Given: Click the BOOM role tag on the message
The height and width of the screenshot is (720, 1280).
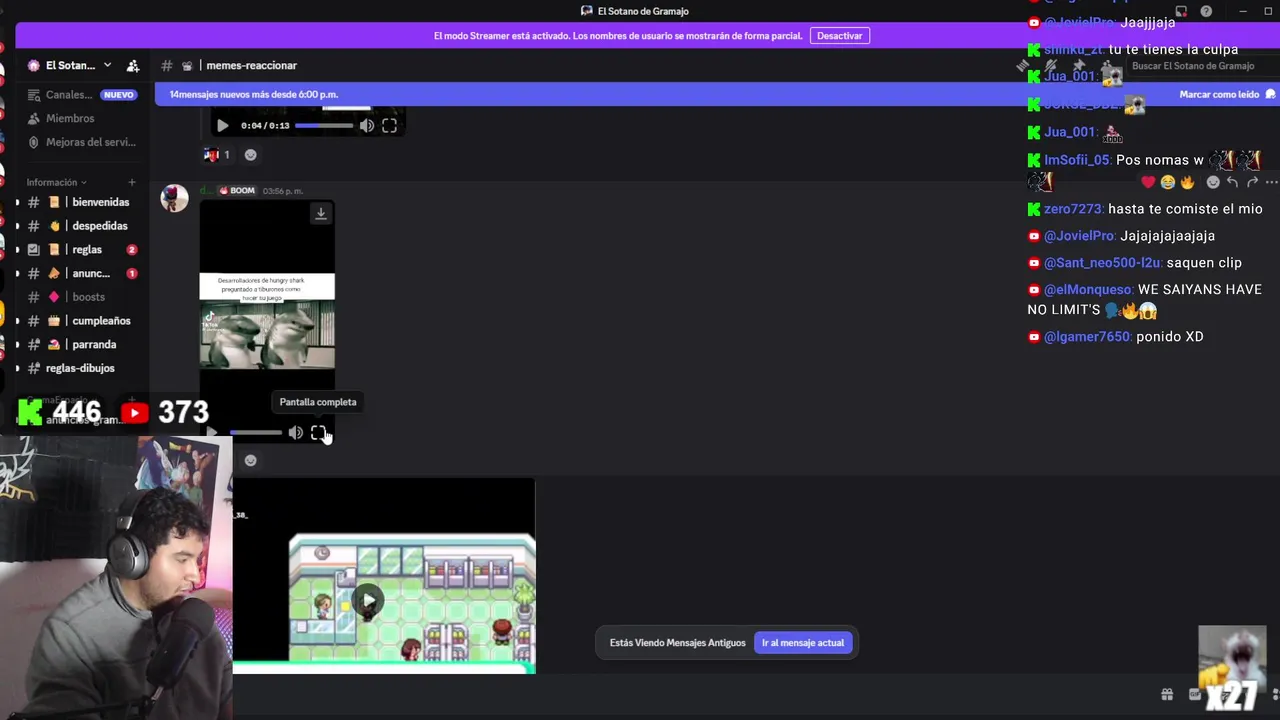Looking at the screenshot, I should (237, 190).
